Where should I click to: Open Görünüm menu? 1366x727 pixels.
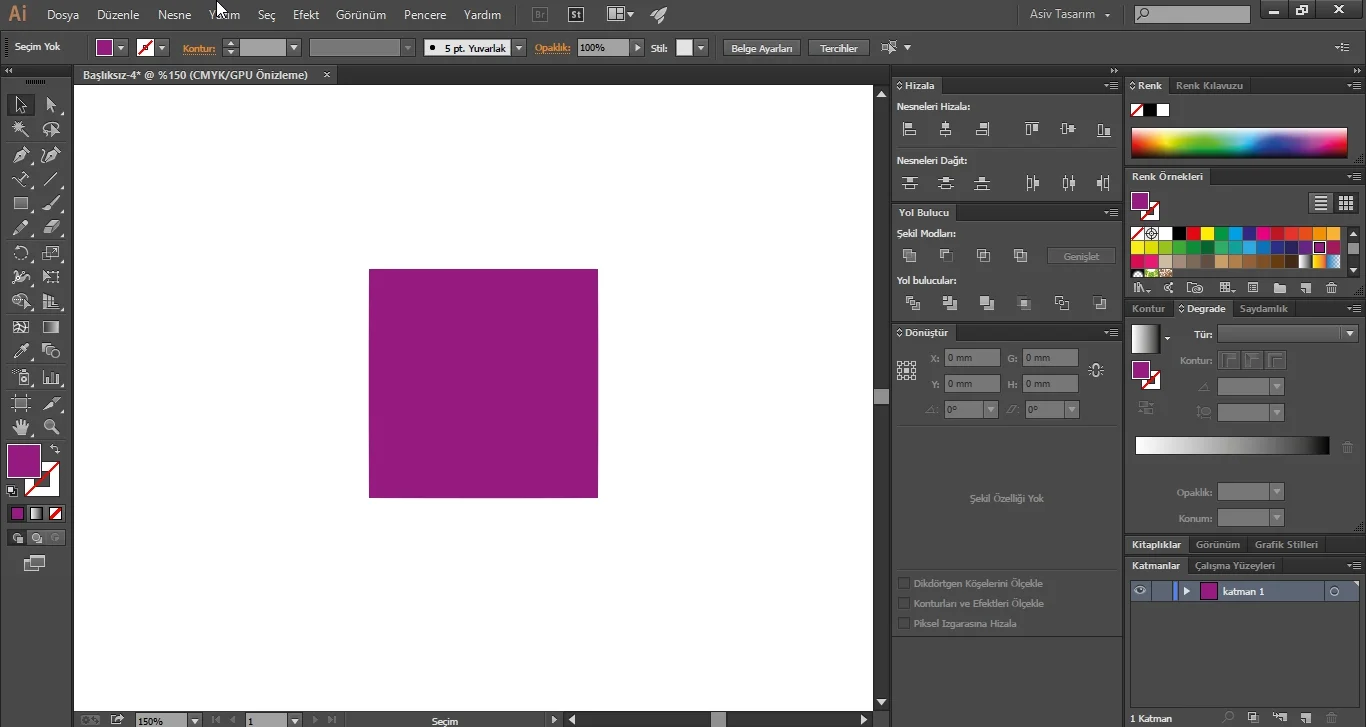(x=361, y=15)
